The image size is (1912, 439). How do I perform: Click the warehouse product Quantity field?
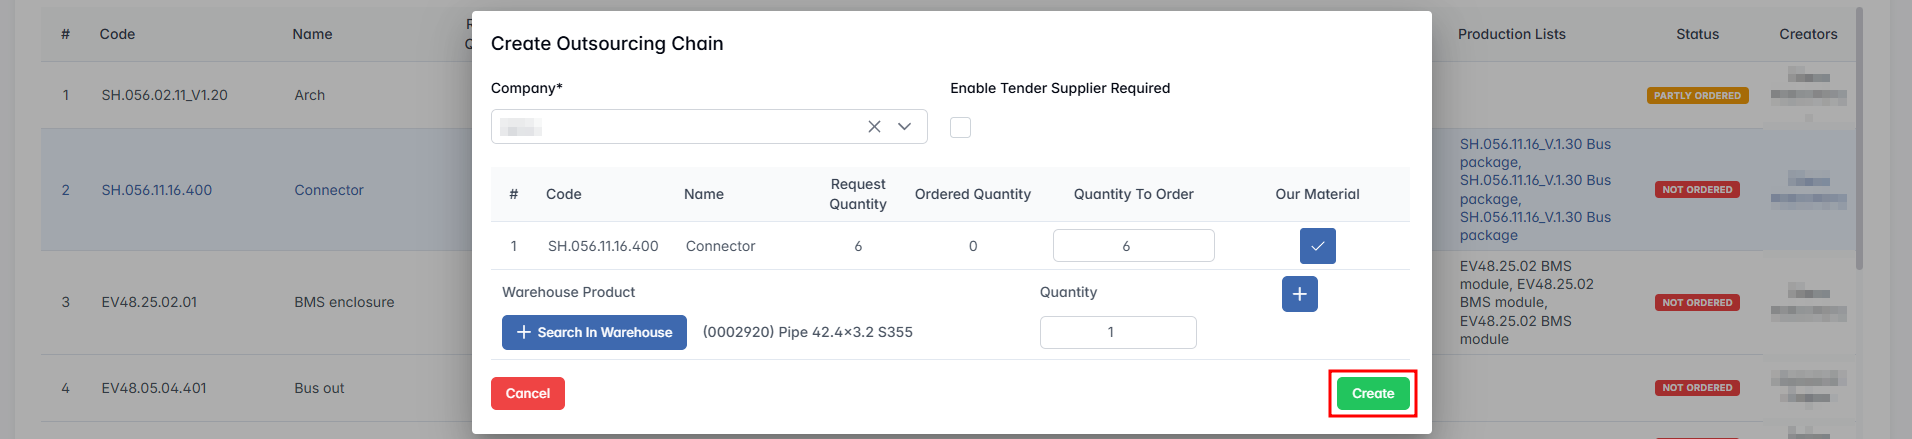coord(1117,333)
